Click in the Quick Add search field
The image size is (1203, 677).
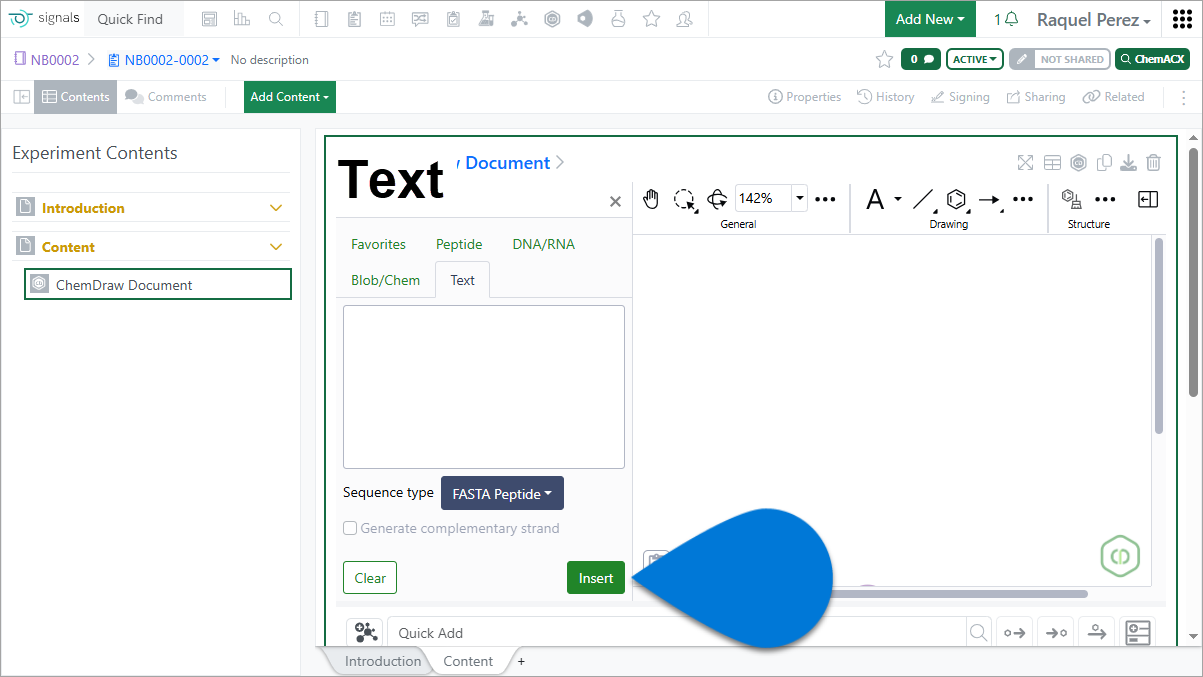pos(675,633)
